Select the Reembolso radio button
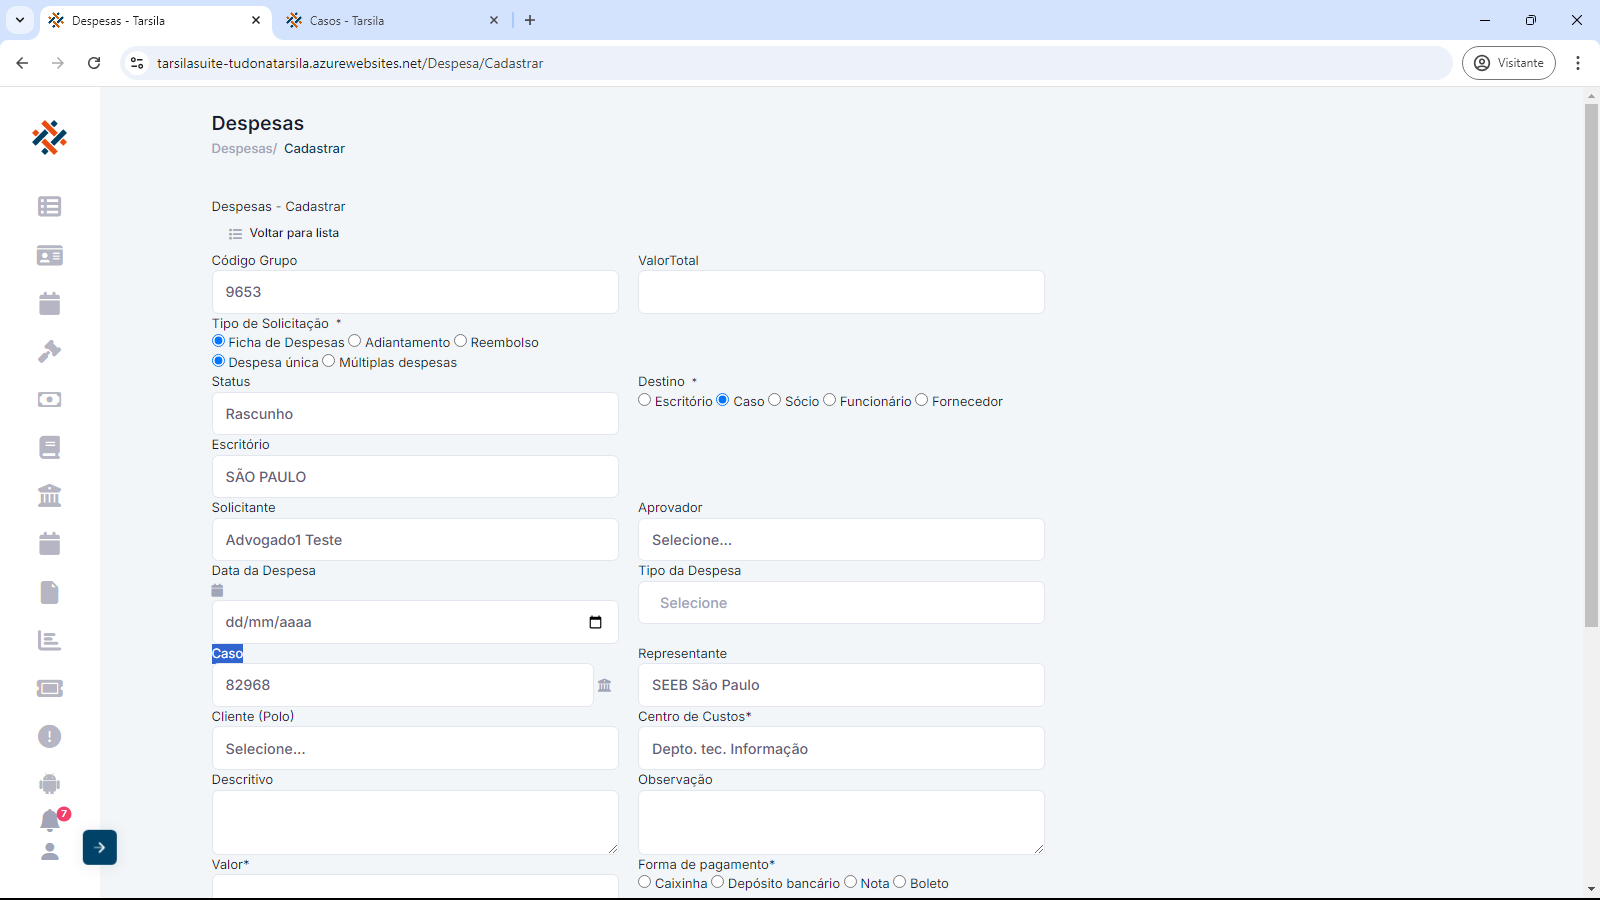The height and width of the screenshot is (900, 1600). pyautogui.click(x=461, y=341)
